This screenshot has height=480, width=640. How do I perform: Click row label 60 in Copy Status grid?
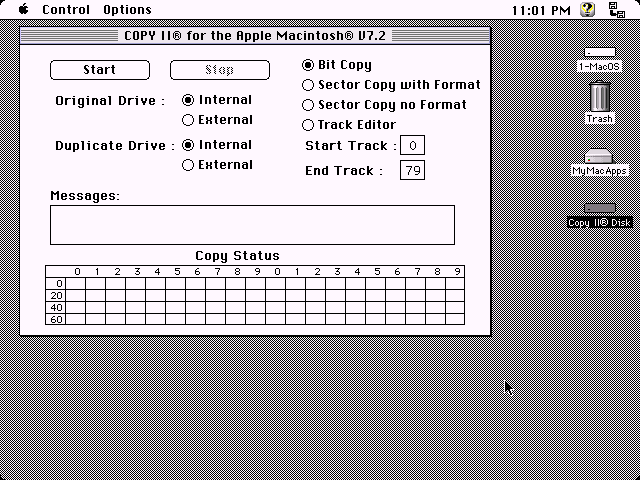tap(56, 319)
